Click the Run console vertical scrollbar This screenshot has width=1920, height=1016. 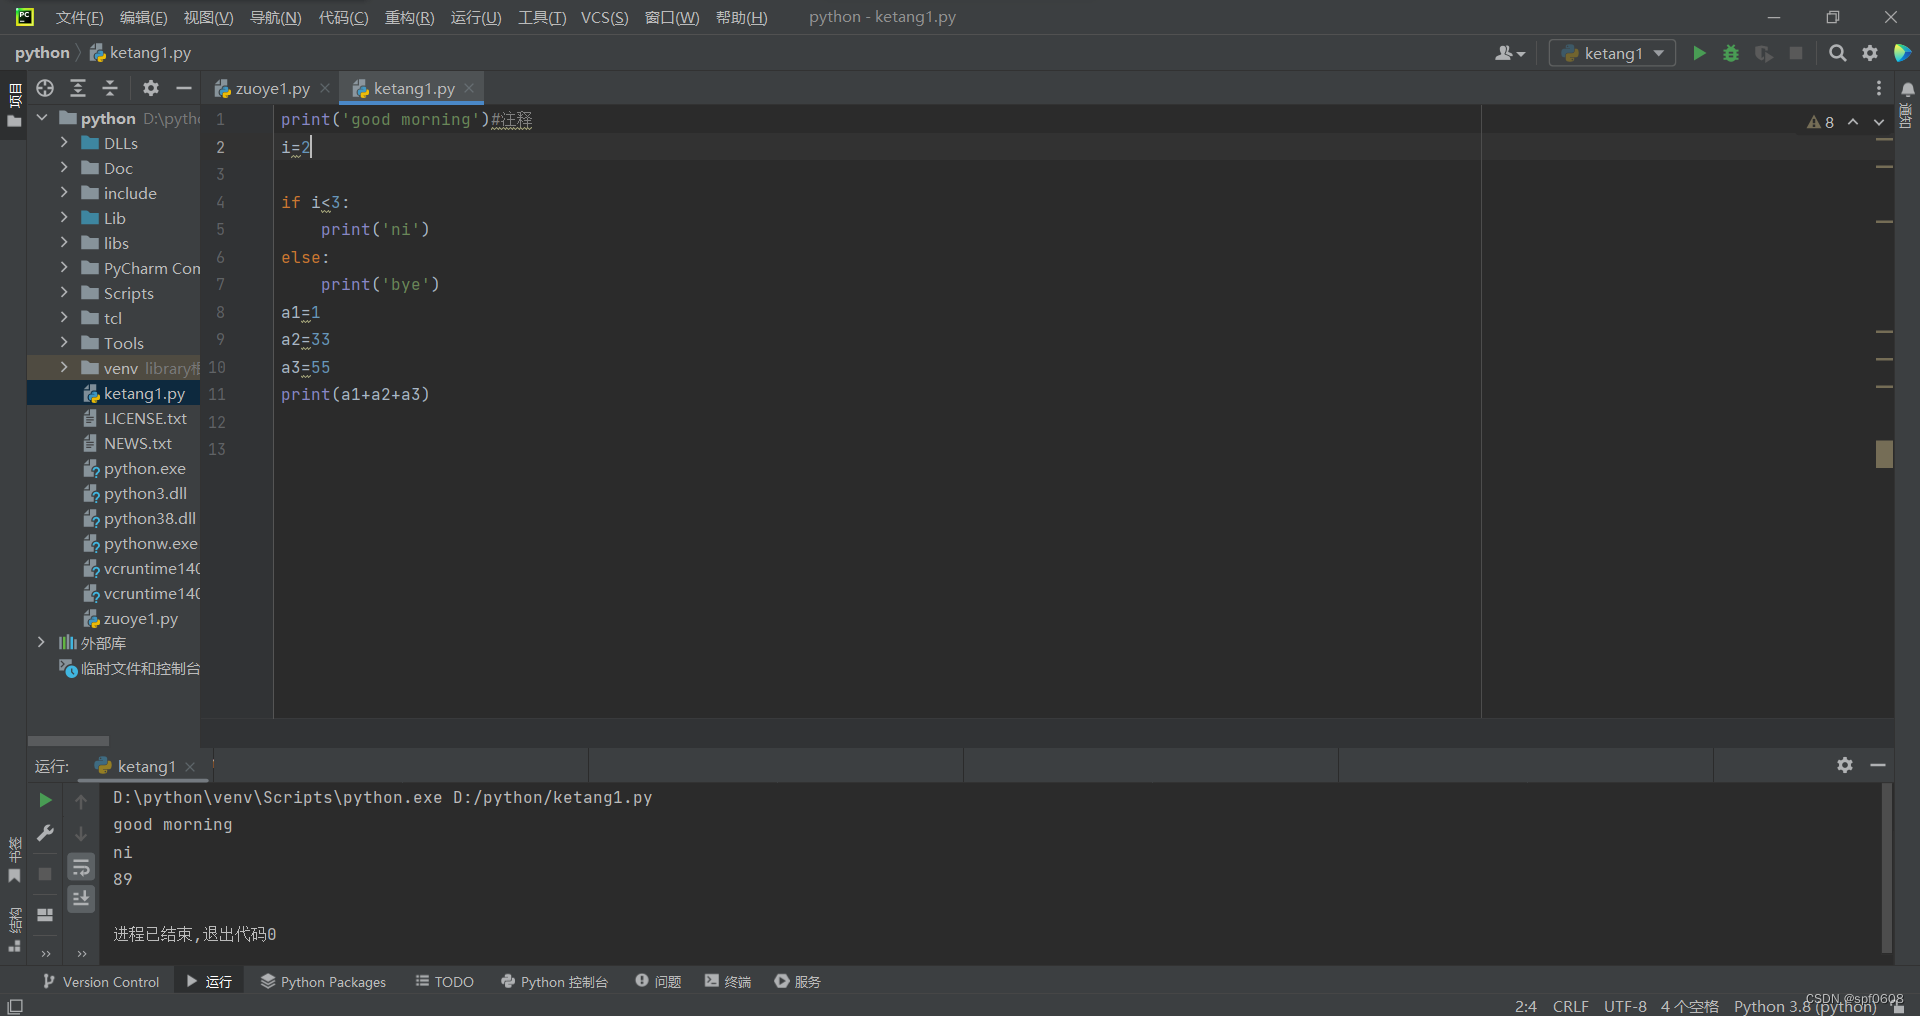(1887, 868)
